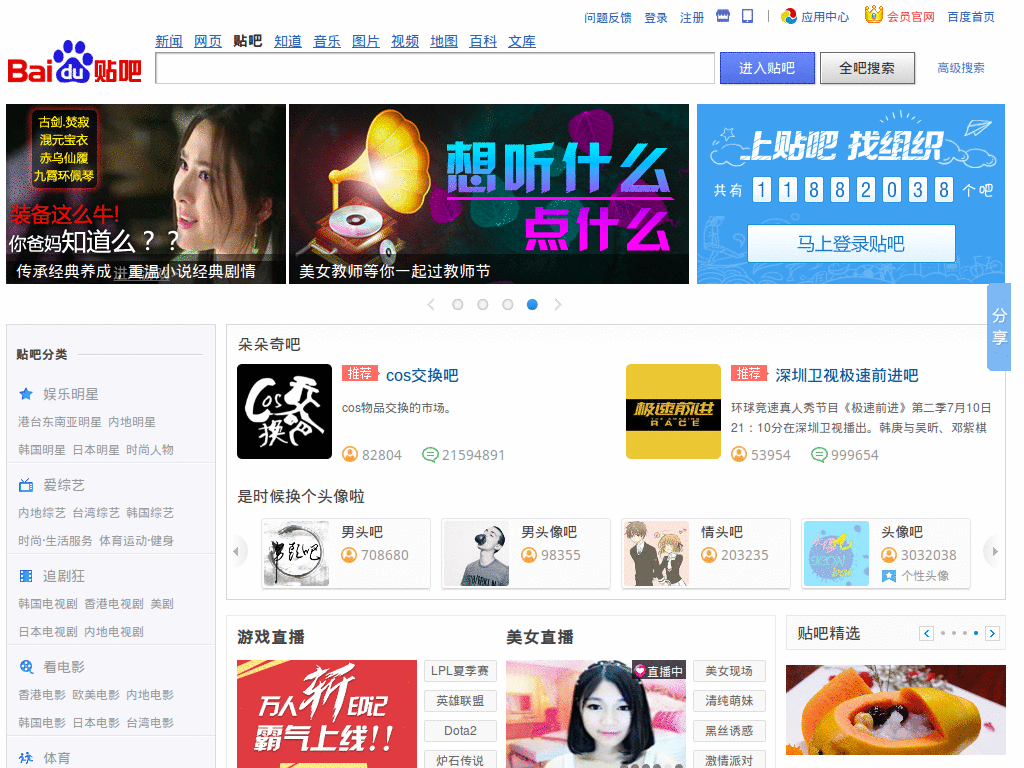Open the 情头吧 anime couple image
1024x768 pixels.
656,553
